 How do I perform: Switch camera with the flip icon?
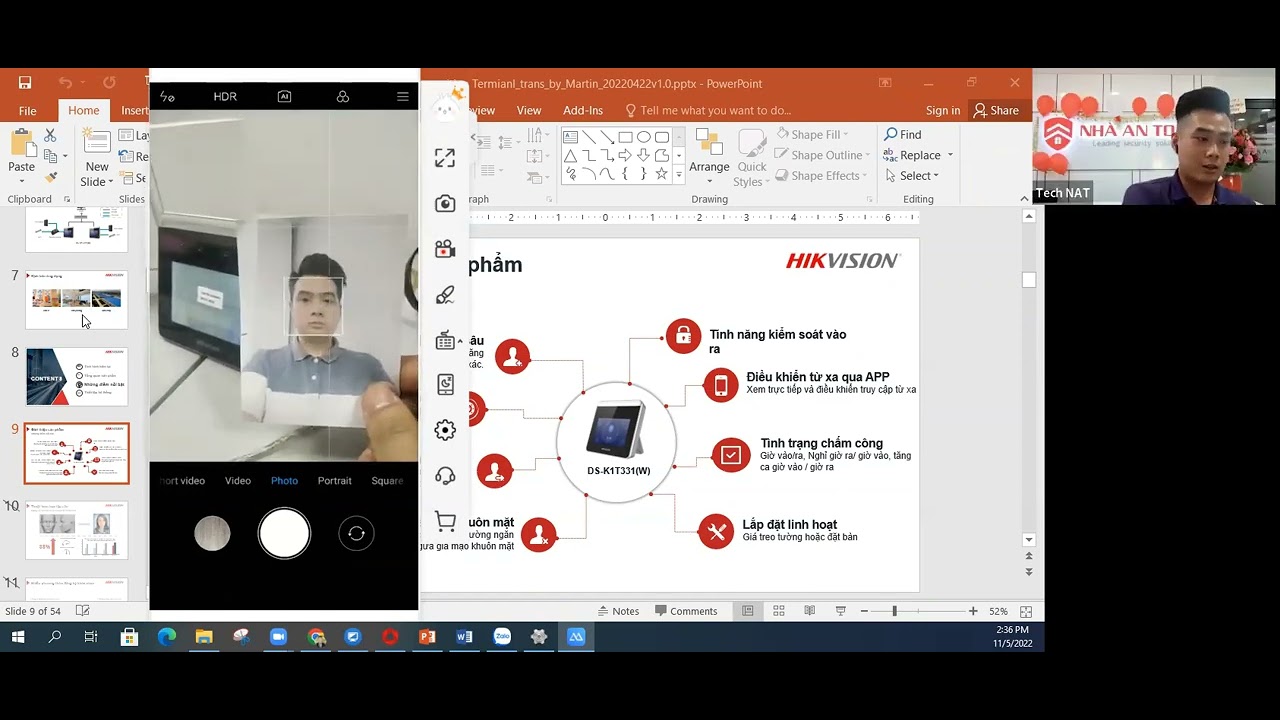[x=356, y=534]
